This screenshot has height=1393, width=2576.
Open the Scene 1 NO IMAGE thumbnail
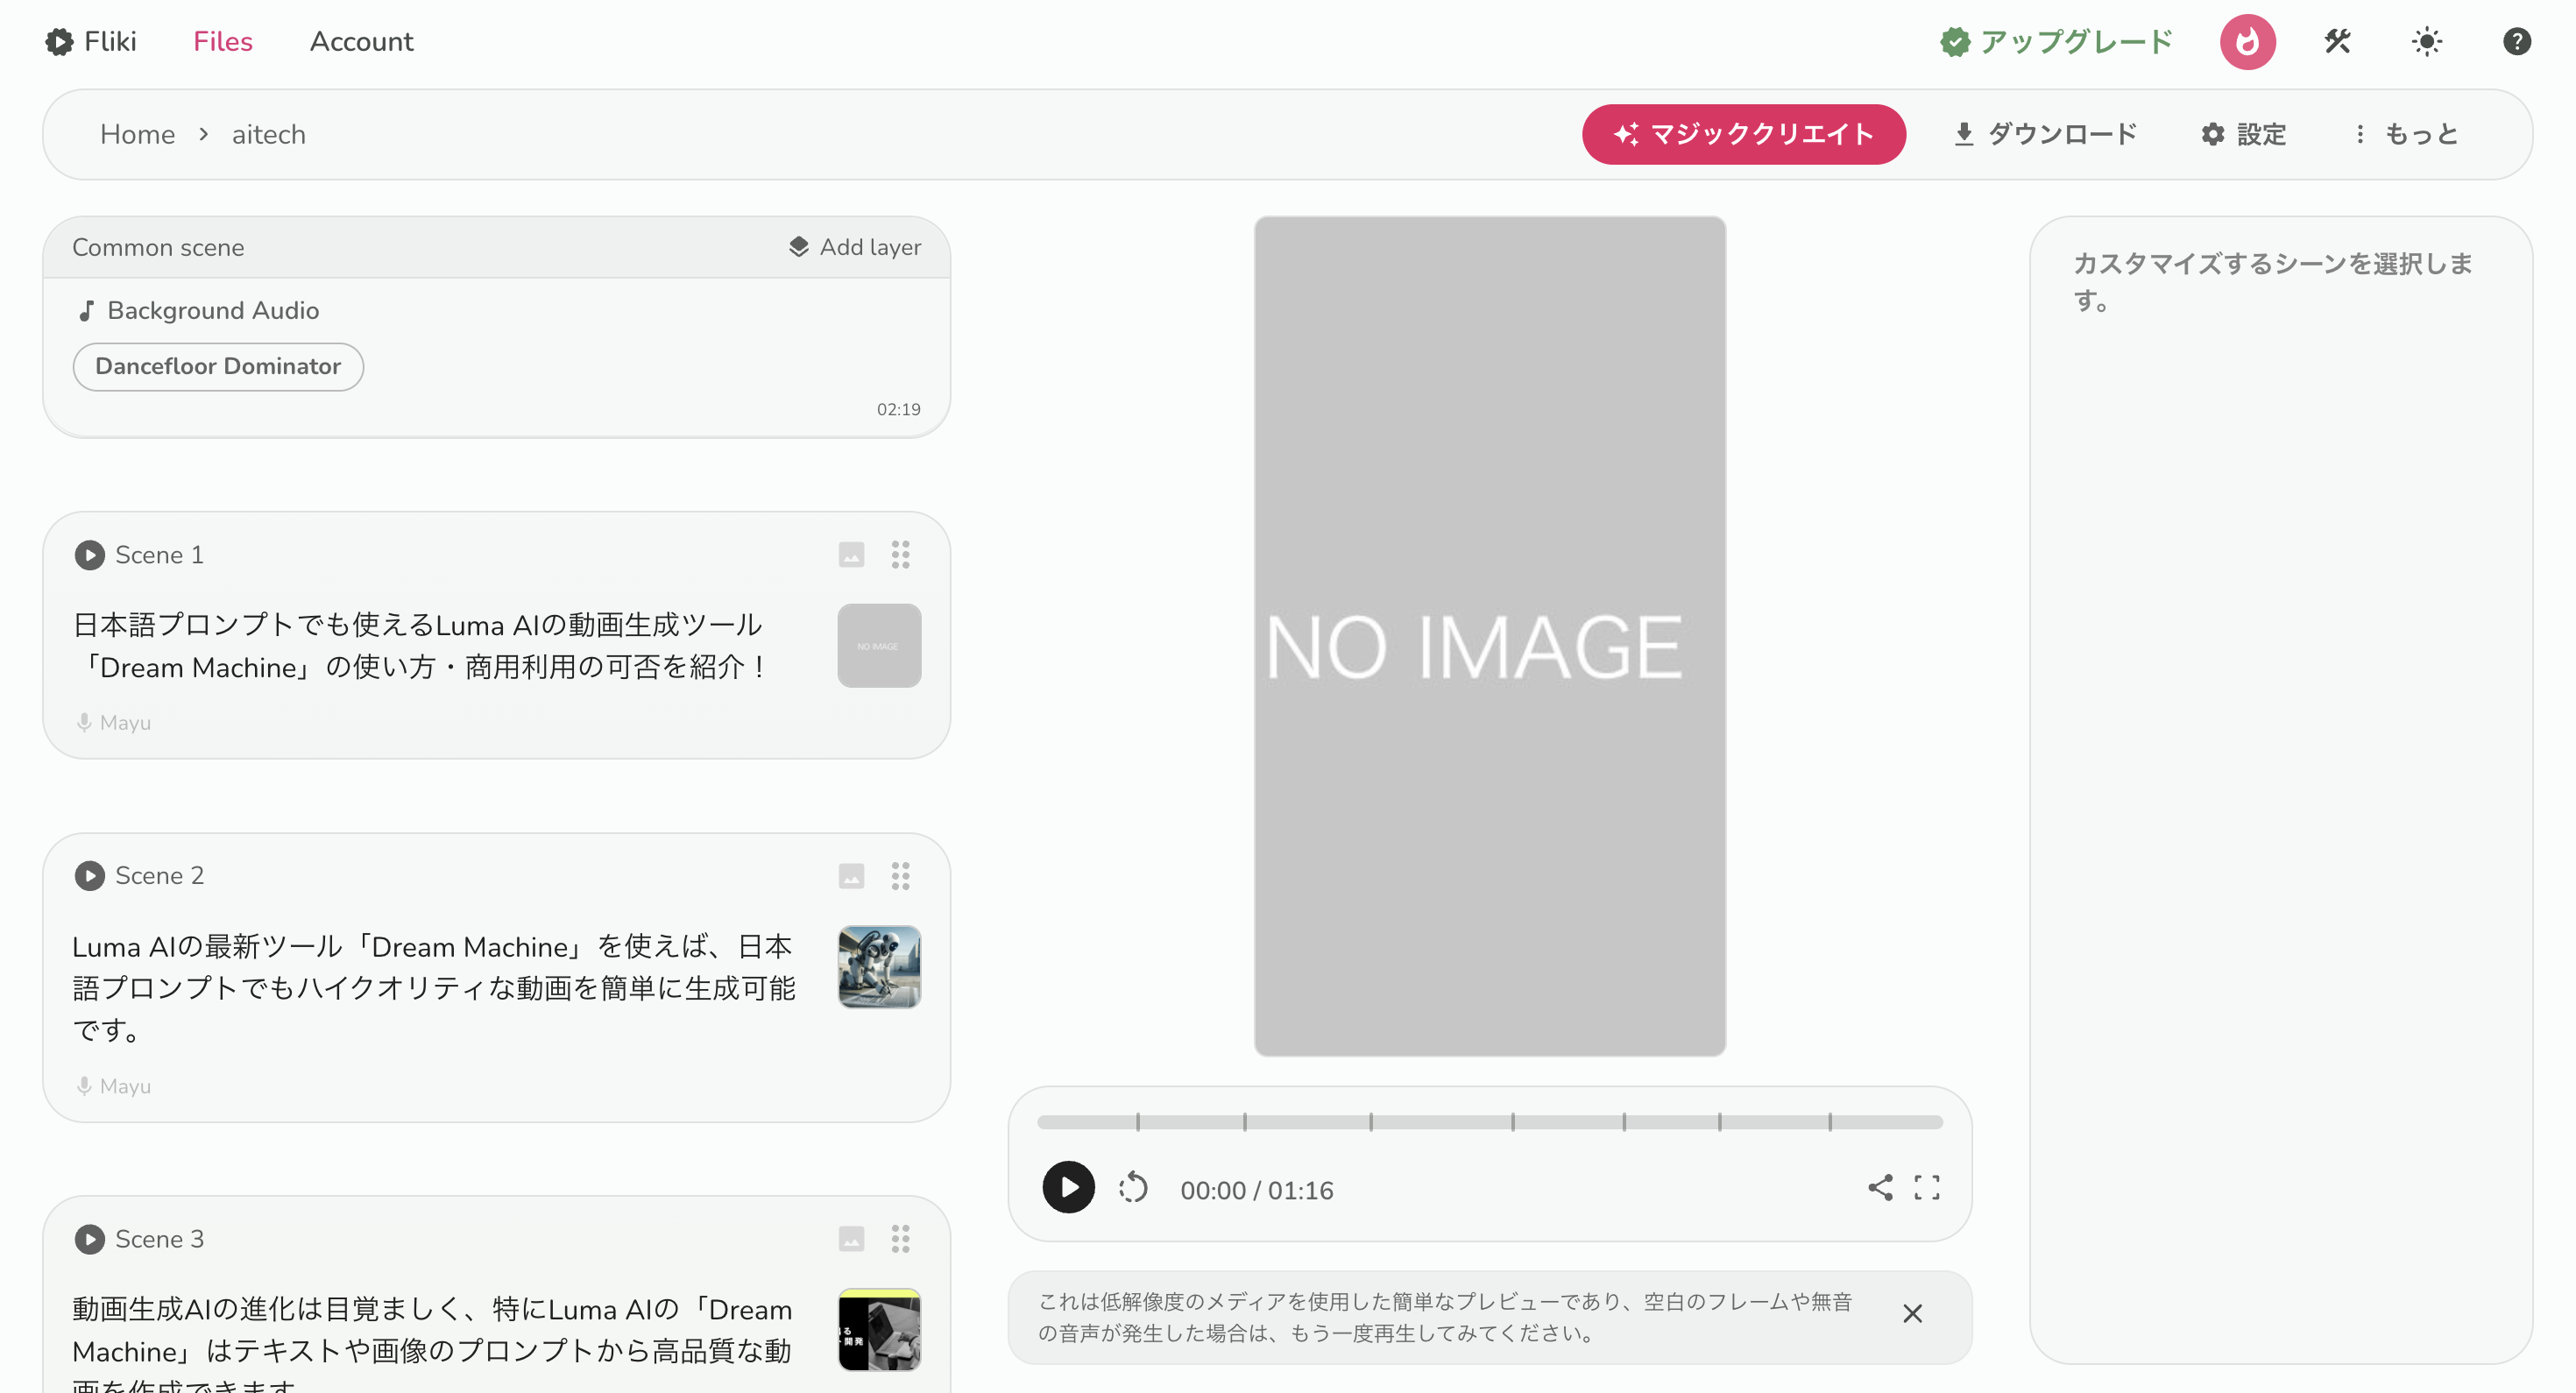click(x=879, y=645)
